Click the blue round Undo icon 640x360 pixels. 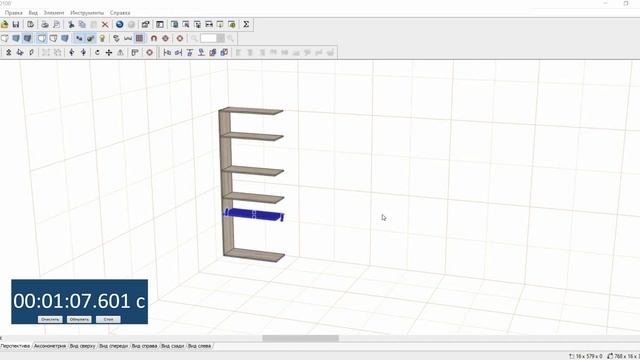pos(120,24)
